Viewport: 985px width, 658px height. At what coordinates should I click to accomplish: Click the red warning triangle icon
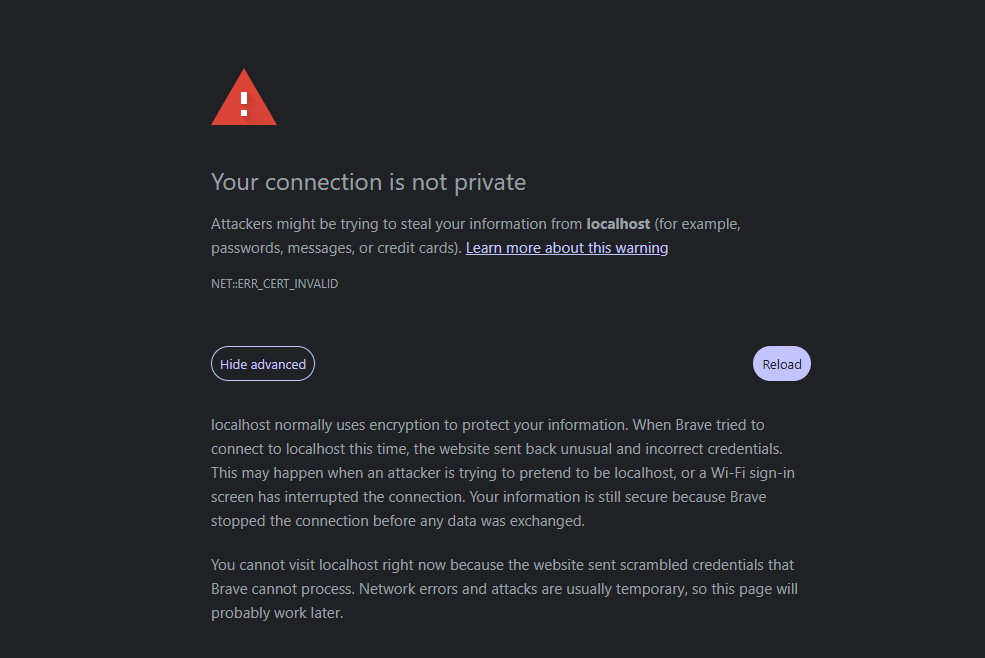pos(244,100)
